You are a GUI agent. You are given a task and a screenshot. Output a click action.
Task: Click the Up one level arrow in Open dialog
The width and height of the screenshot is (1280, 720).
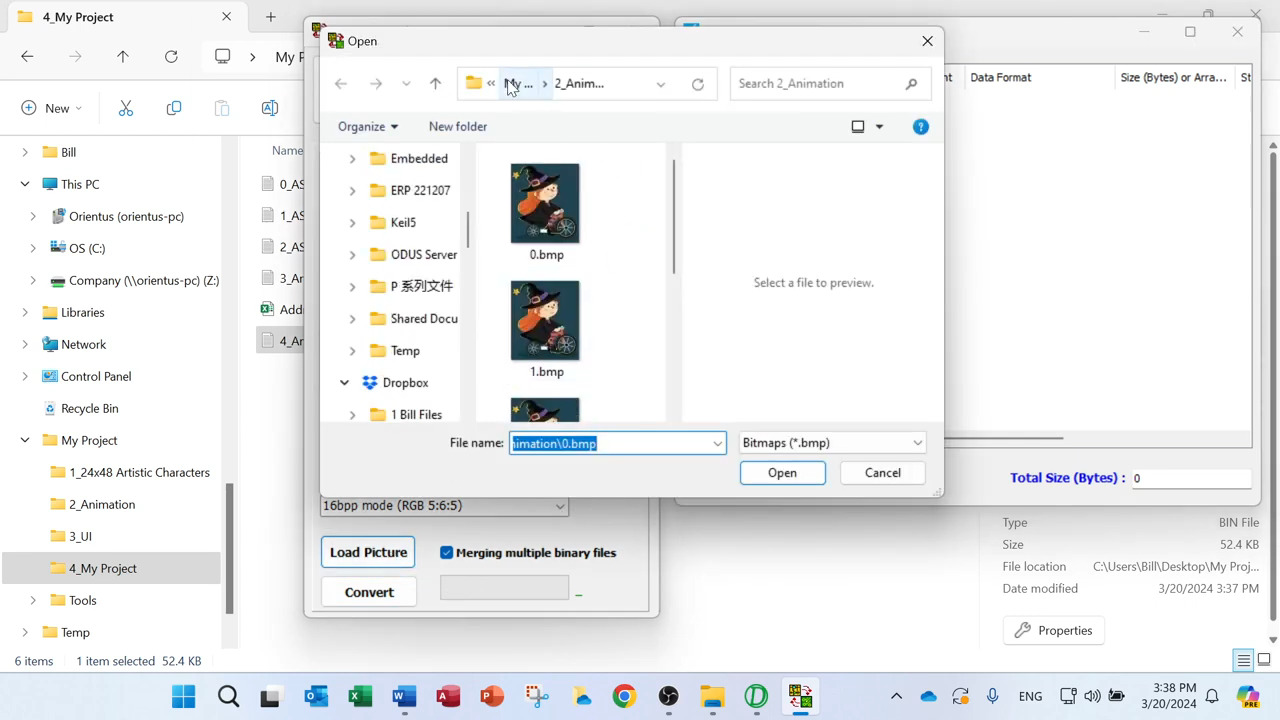435,84
